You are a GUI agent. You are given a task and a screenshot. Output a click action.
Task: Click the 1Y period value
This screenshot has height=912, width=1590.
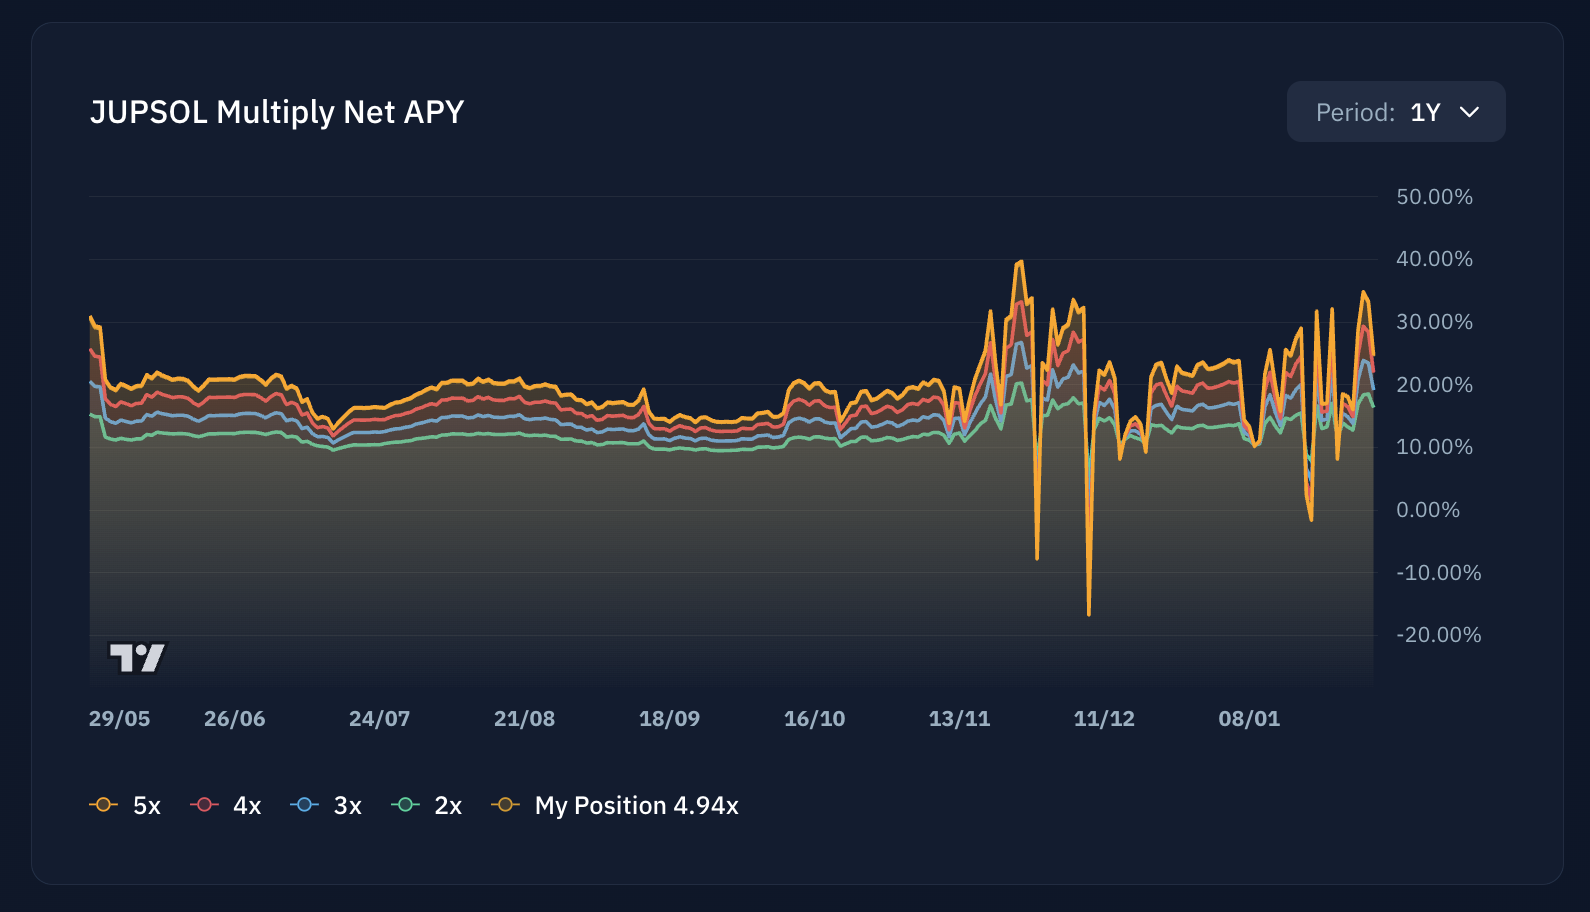click(1425, 113)
